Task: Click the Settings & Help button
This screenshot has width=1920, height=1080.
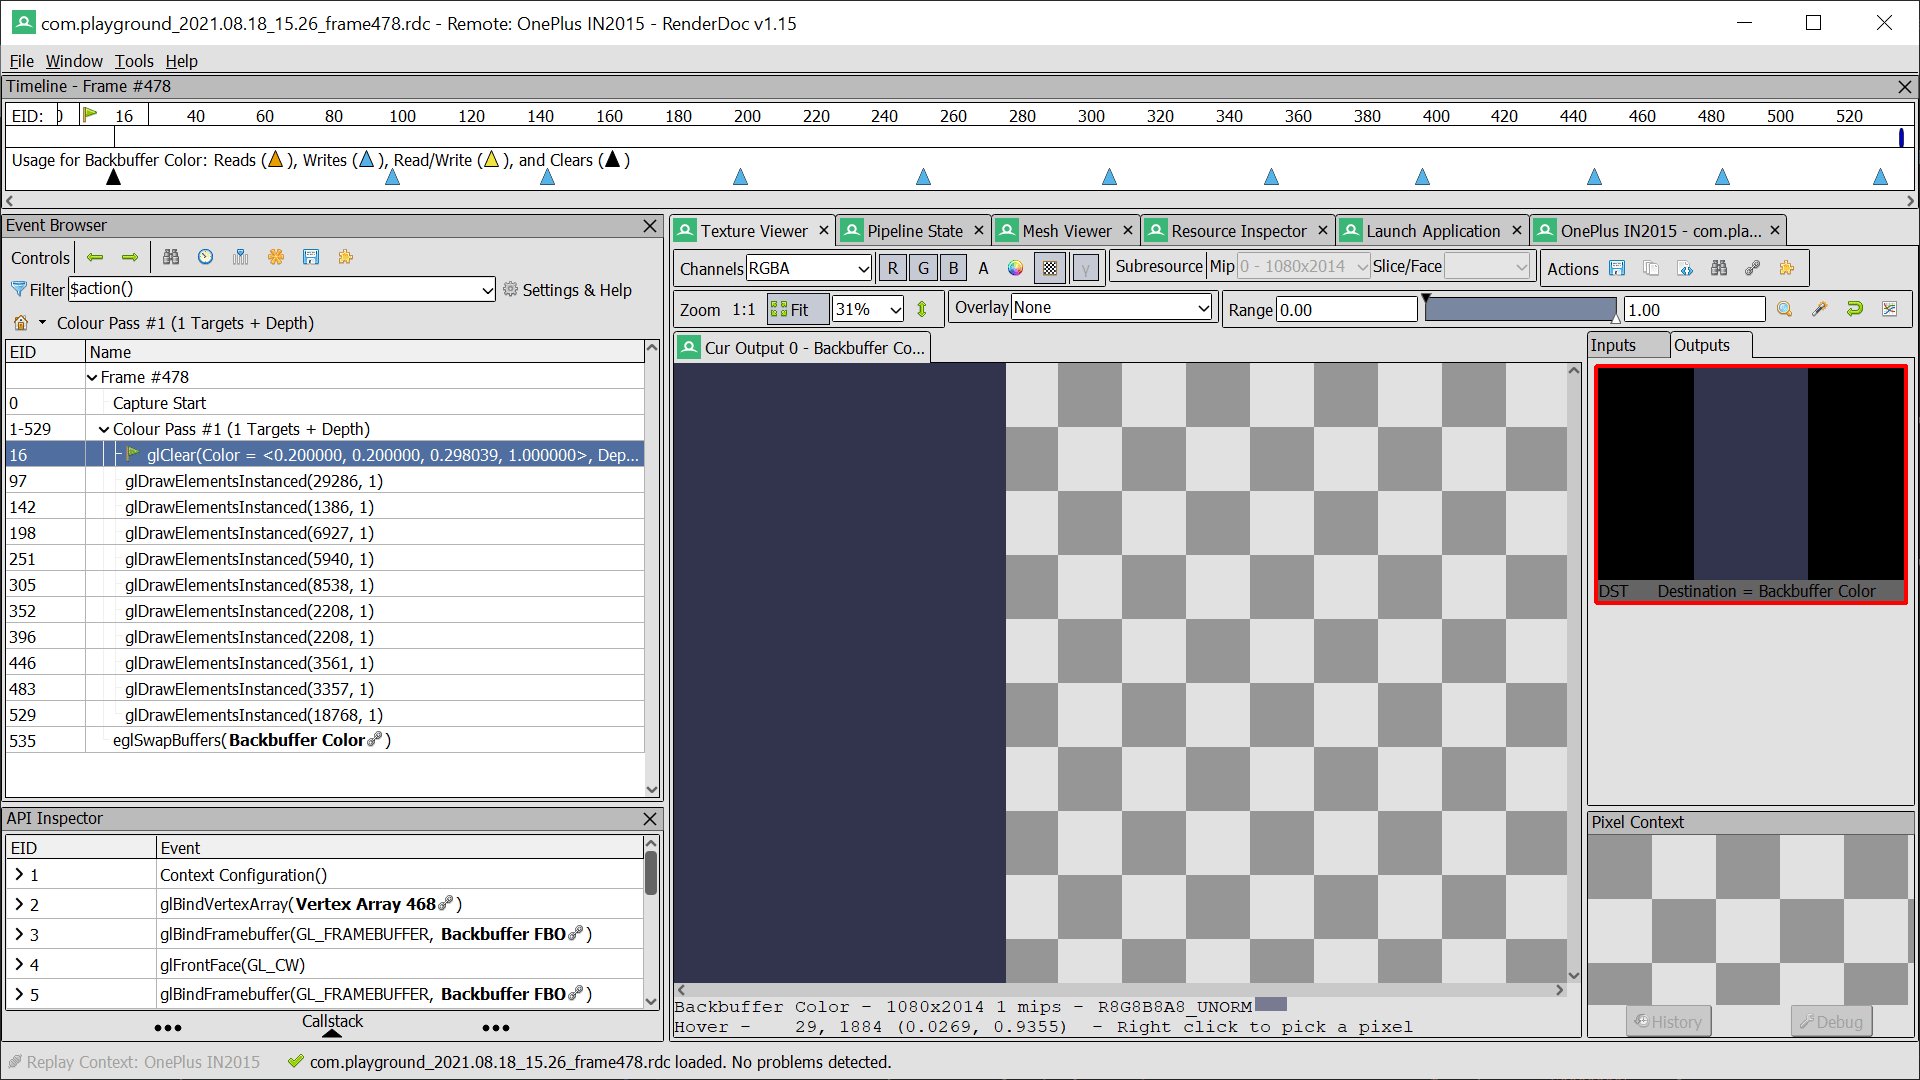Action: [567, 290]
